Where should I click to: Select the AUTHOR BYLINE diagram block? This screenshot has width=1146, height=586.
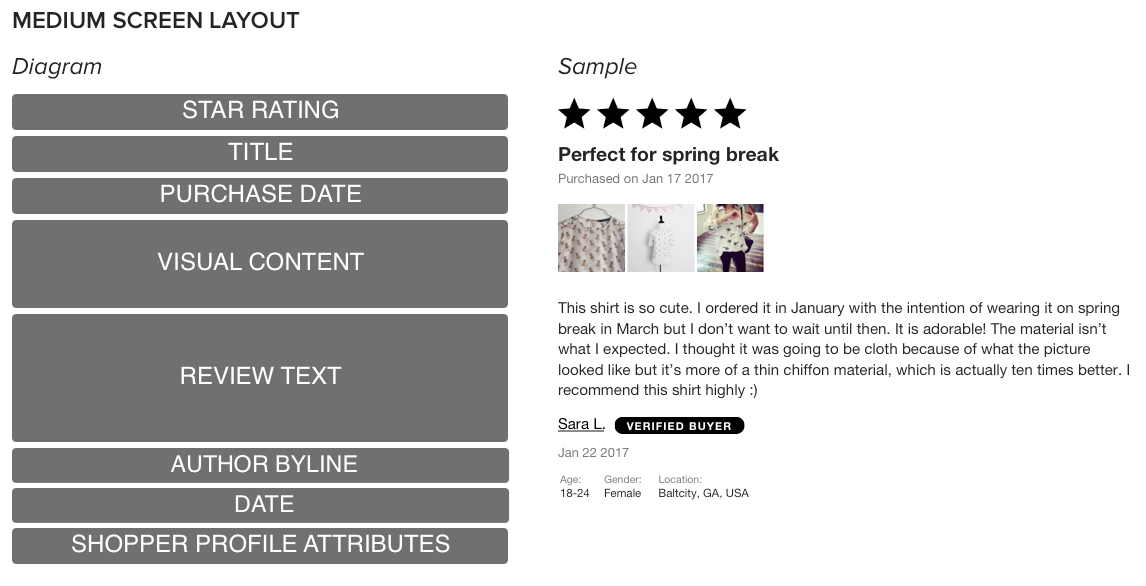click(x=260, y=465)
